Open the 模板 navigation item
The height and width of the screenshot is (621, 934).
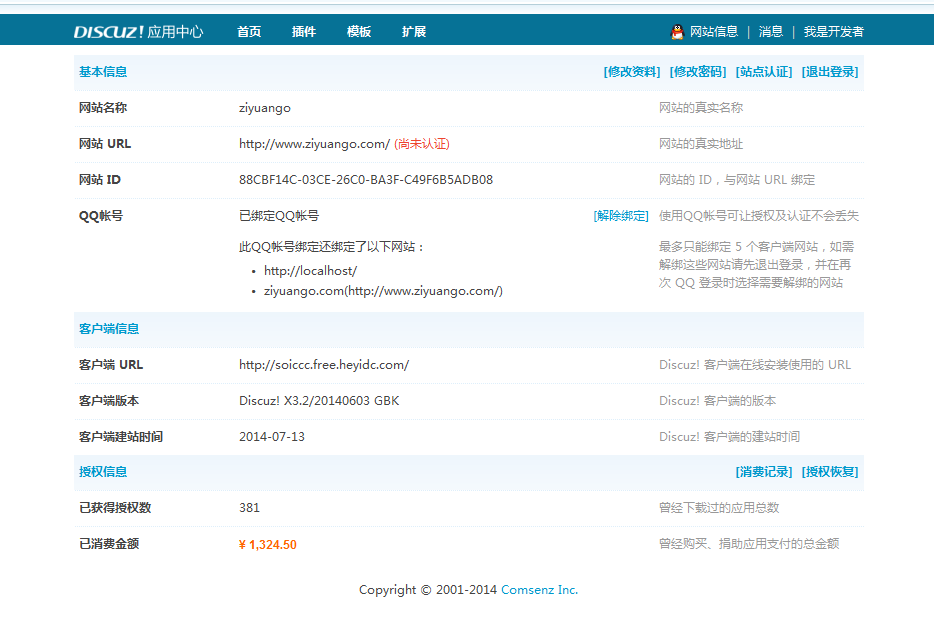[x=359, y=31]
